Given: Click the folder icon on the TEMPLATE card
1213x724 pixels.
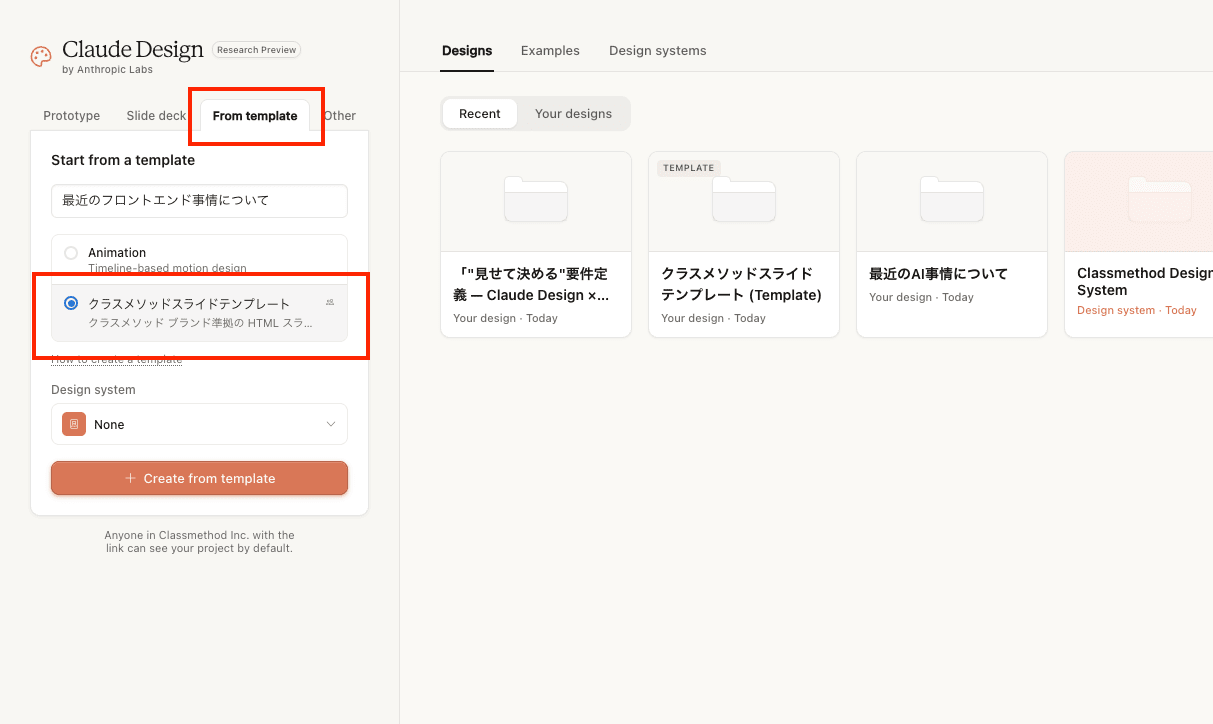Looking at the screenshot, I should (743, 199).
